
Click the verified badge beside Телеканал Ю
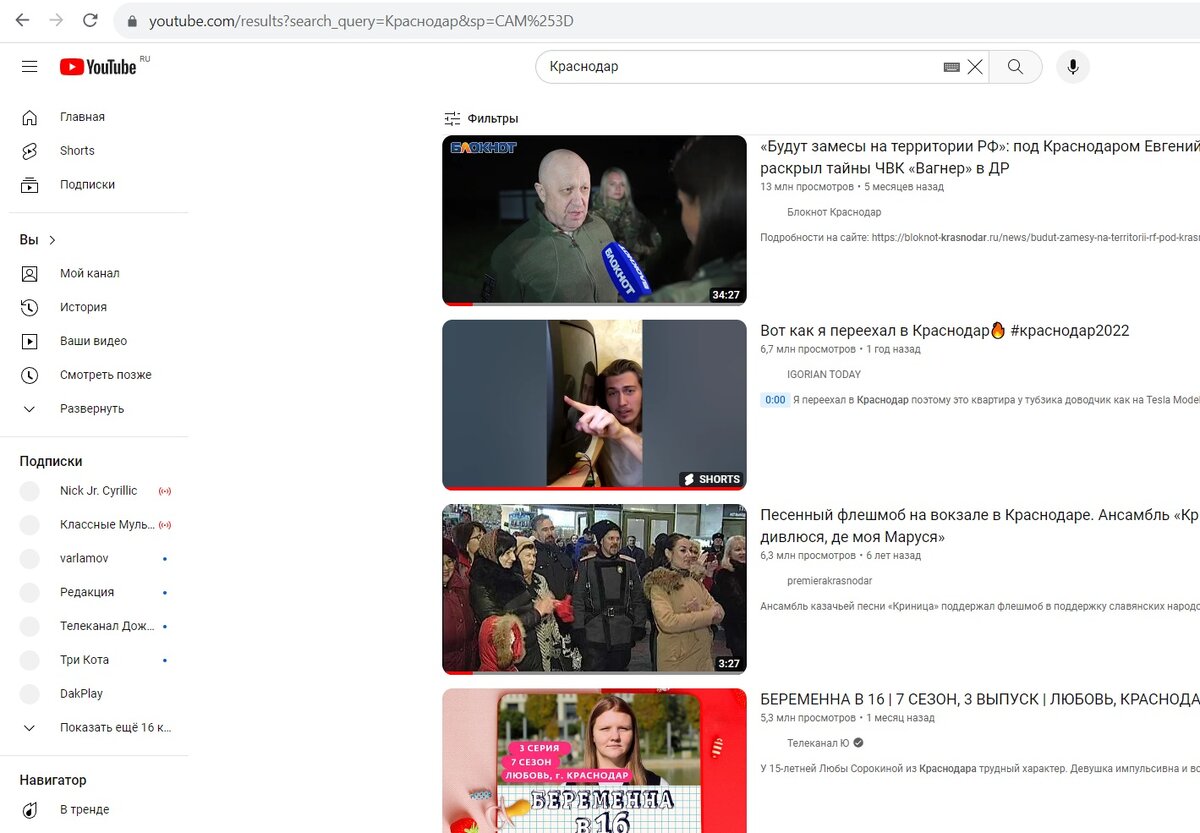(859, 744)
